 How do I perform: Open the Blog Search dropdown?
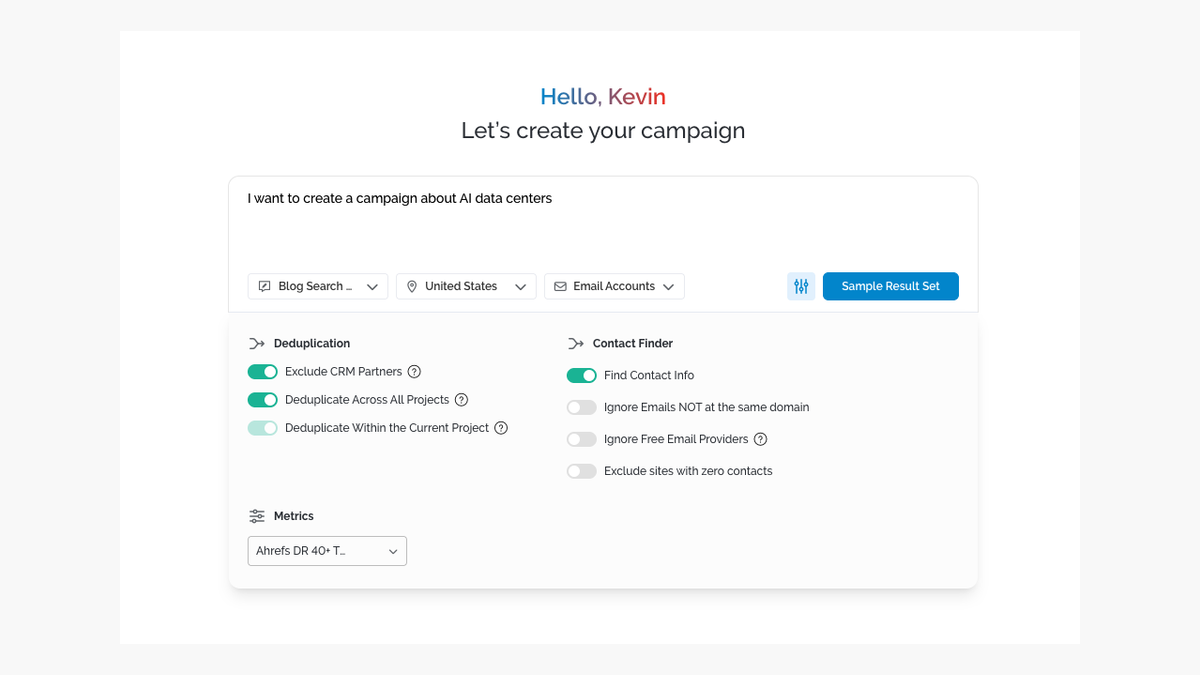(x=318, y=286)
